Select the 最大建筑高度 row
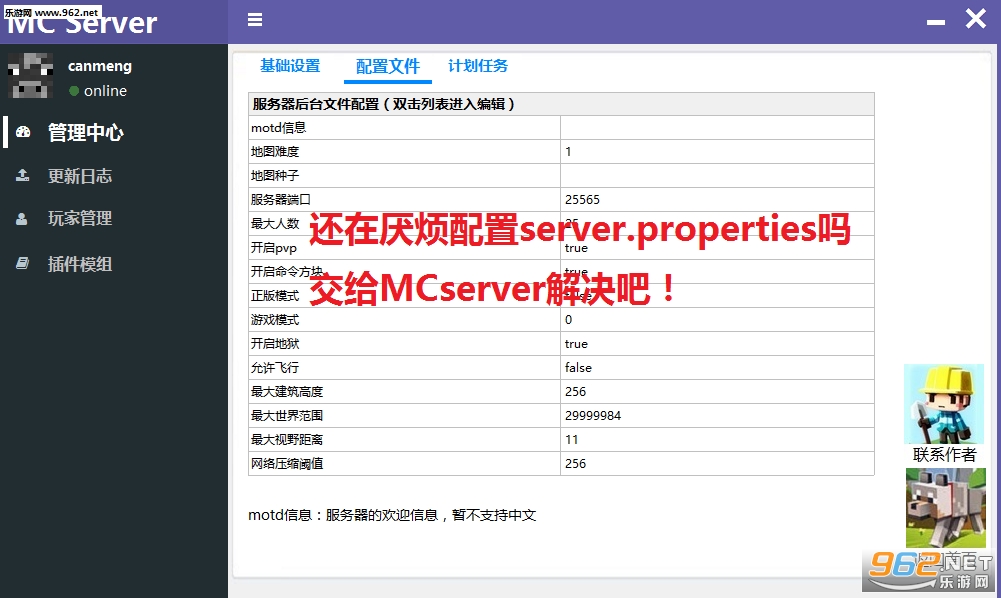 [x=561, y=391]
